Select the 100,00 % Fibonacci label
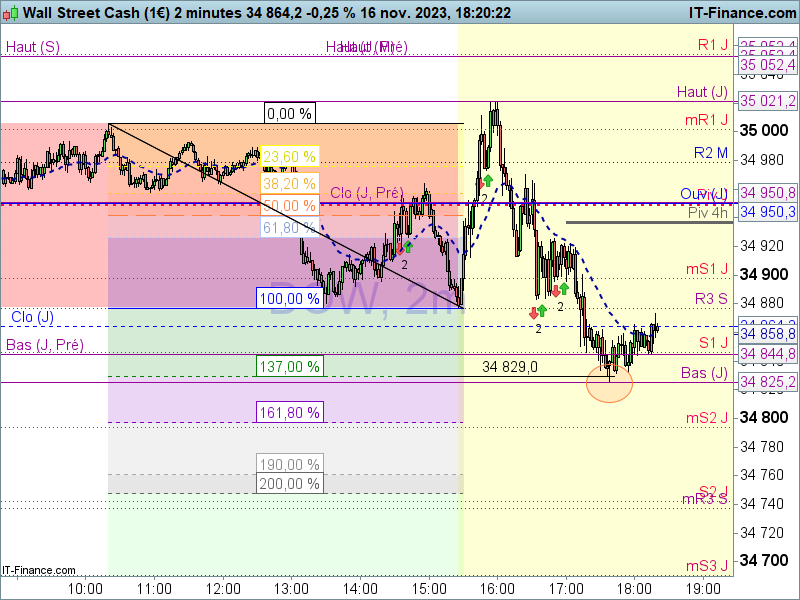Image resolution: width=800 pixels, height=600 pixels. point(289,298)
